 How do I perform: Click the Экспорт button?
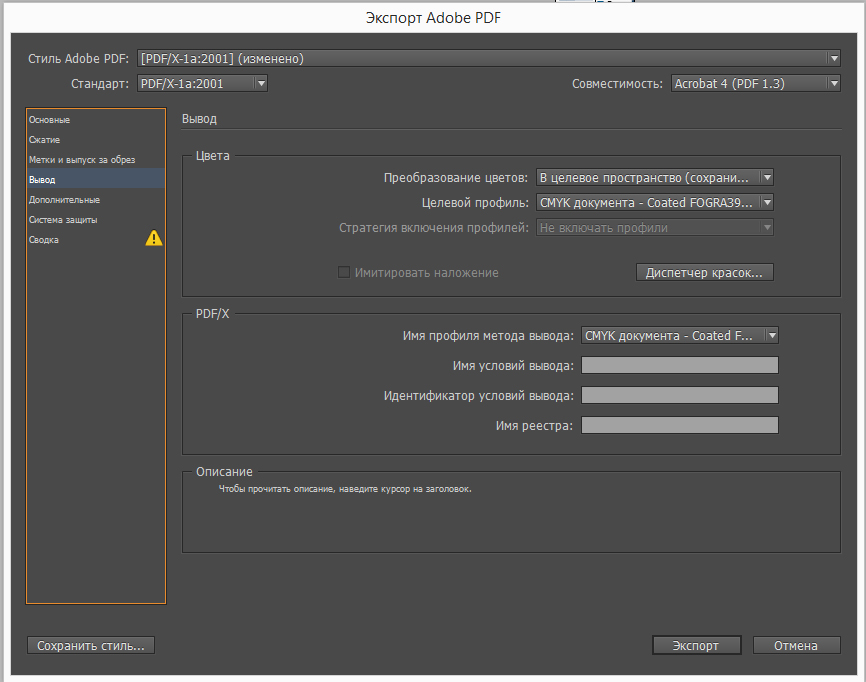point(696,645)
